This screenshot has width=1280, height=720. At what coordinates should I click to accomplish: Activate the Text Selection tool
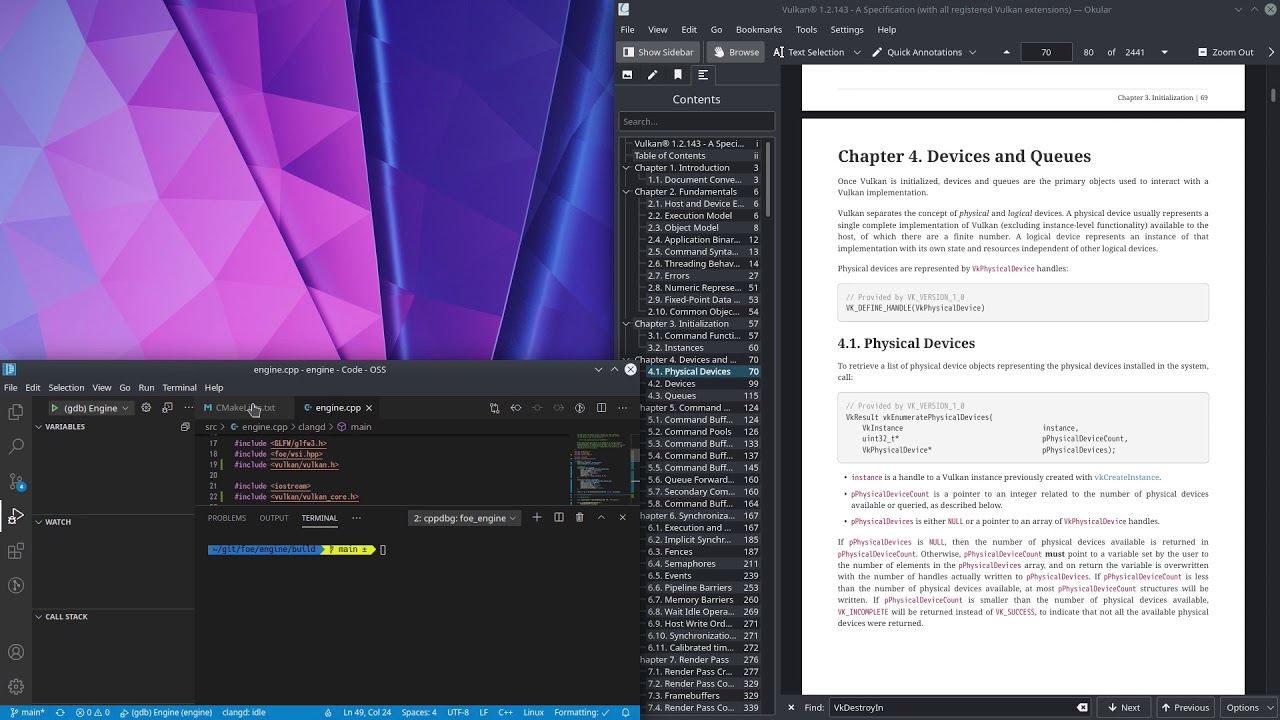click(x=807, y=52)
